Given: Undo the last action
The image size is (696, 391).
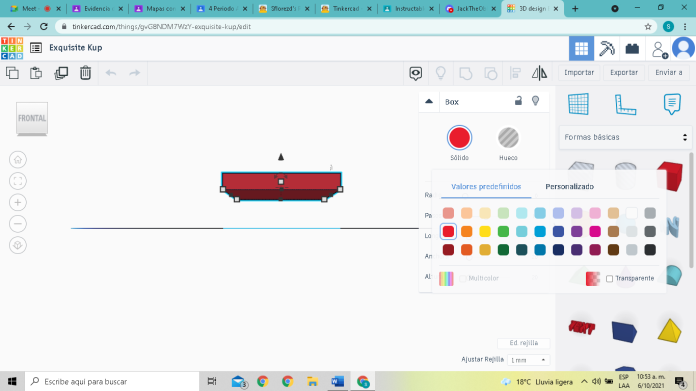Looking at the screenshot, I should click(x=111, y=73).
